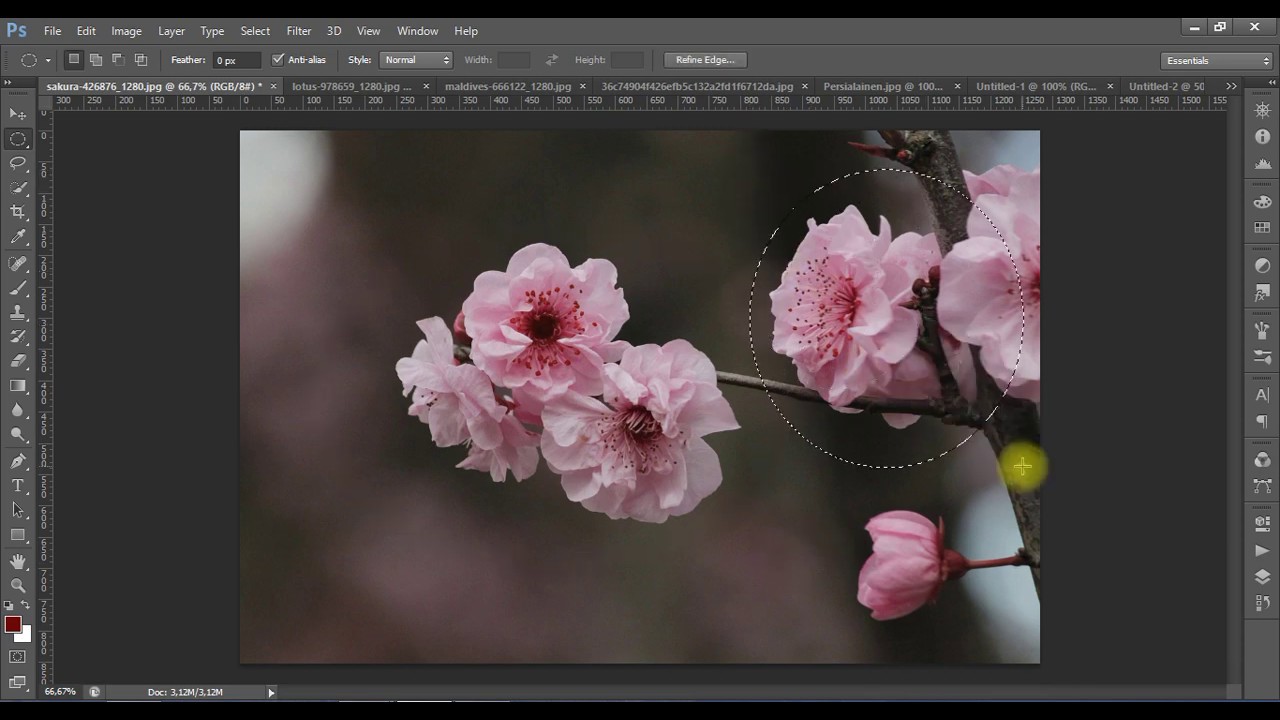
Task: Open the Navigator panel icon
Action: (x=1262, y=111)
